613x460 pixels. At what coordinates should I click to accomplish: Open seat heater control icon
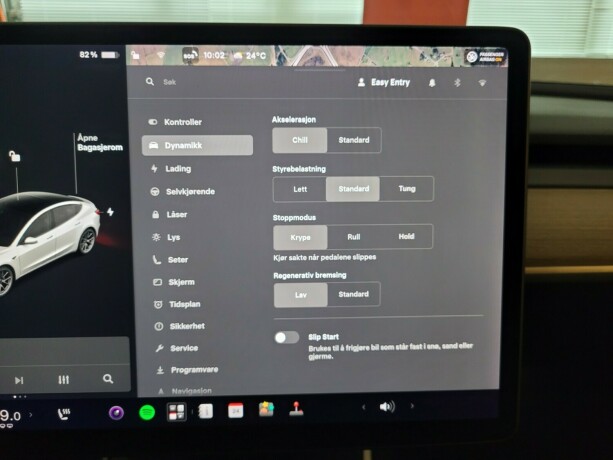coord(64,414)
